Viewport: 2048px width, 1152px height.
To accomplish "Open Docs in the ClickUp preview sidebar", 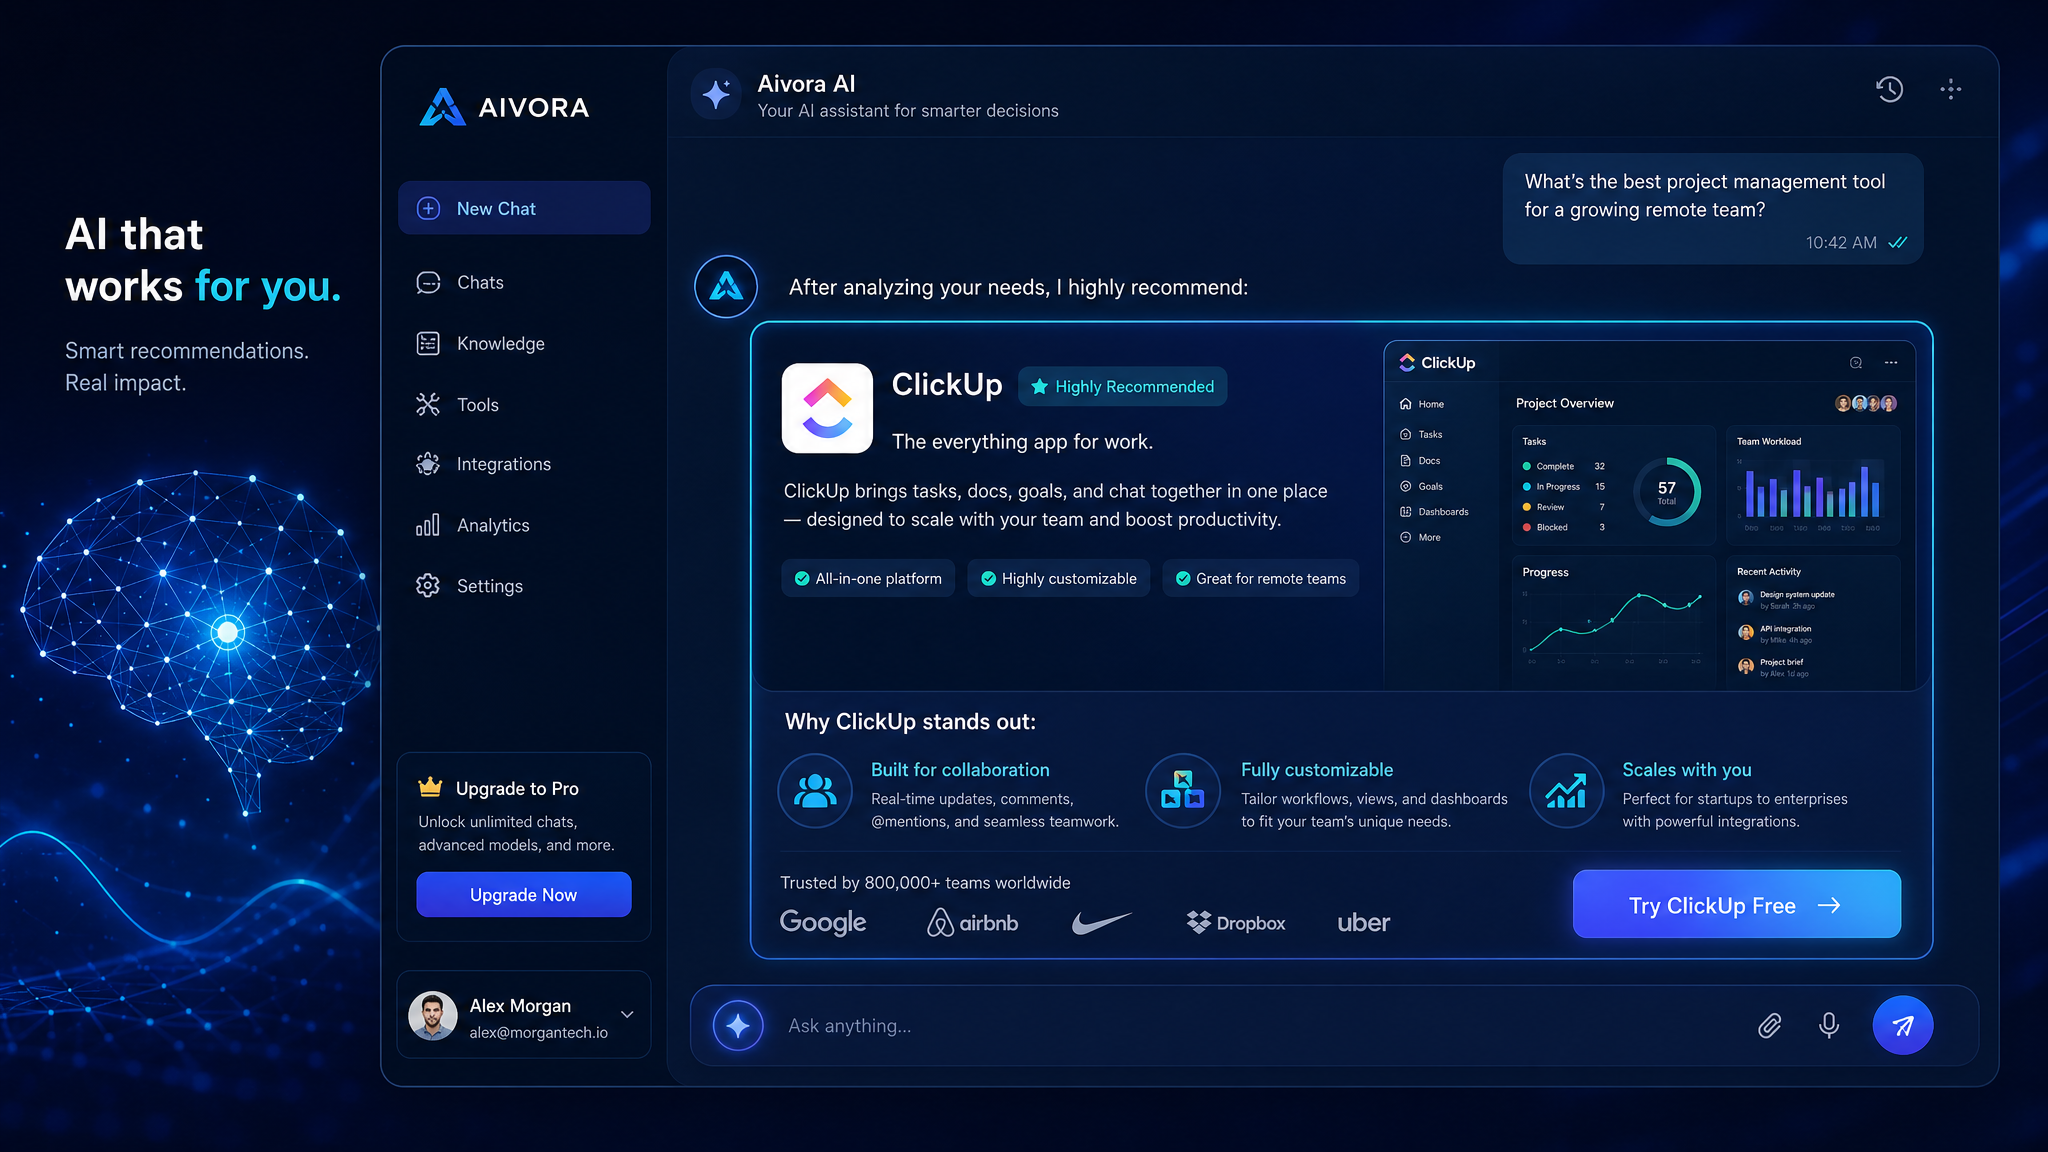I will (x=1420, y=461).
